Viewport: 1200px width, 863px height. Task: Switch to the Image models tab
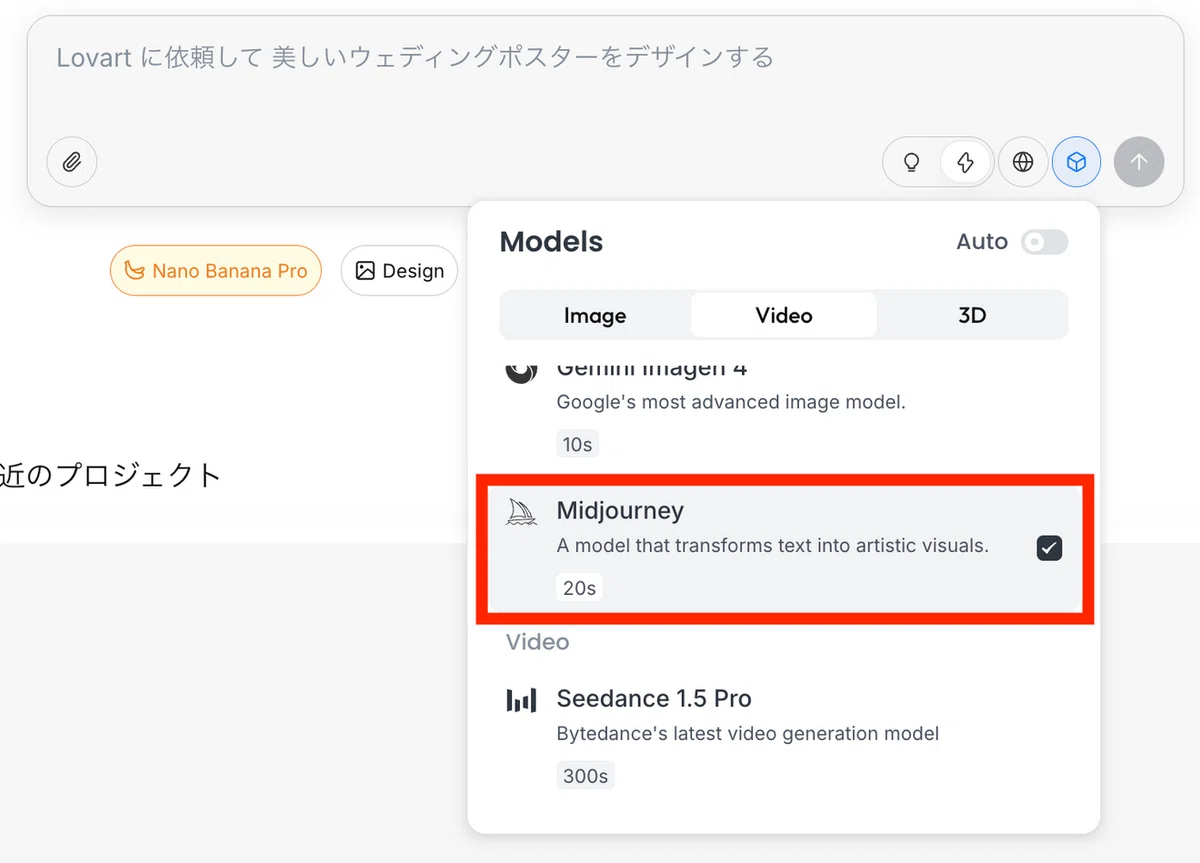pyautogui.click(x=595, y=316)
